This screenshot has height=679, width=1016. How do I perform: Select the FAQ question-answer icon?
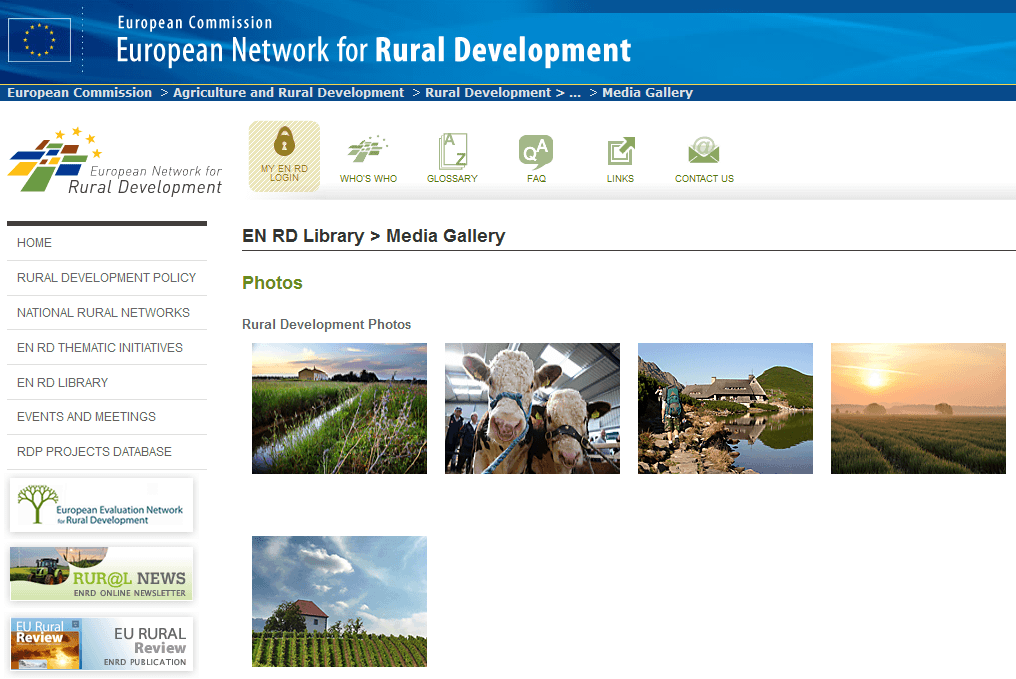click(x=536, y=155)
